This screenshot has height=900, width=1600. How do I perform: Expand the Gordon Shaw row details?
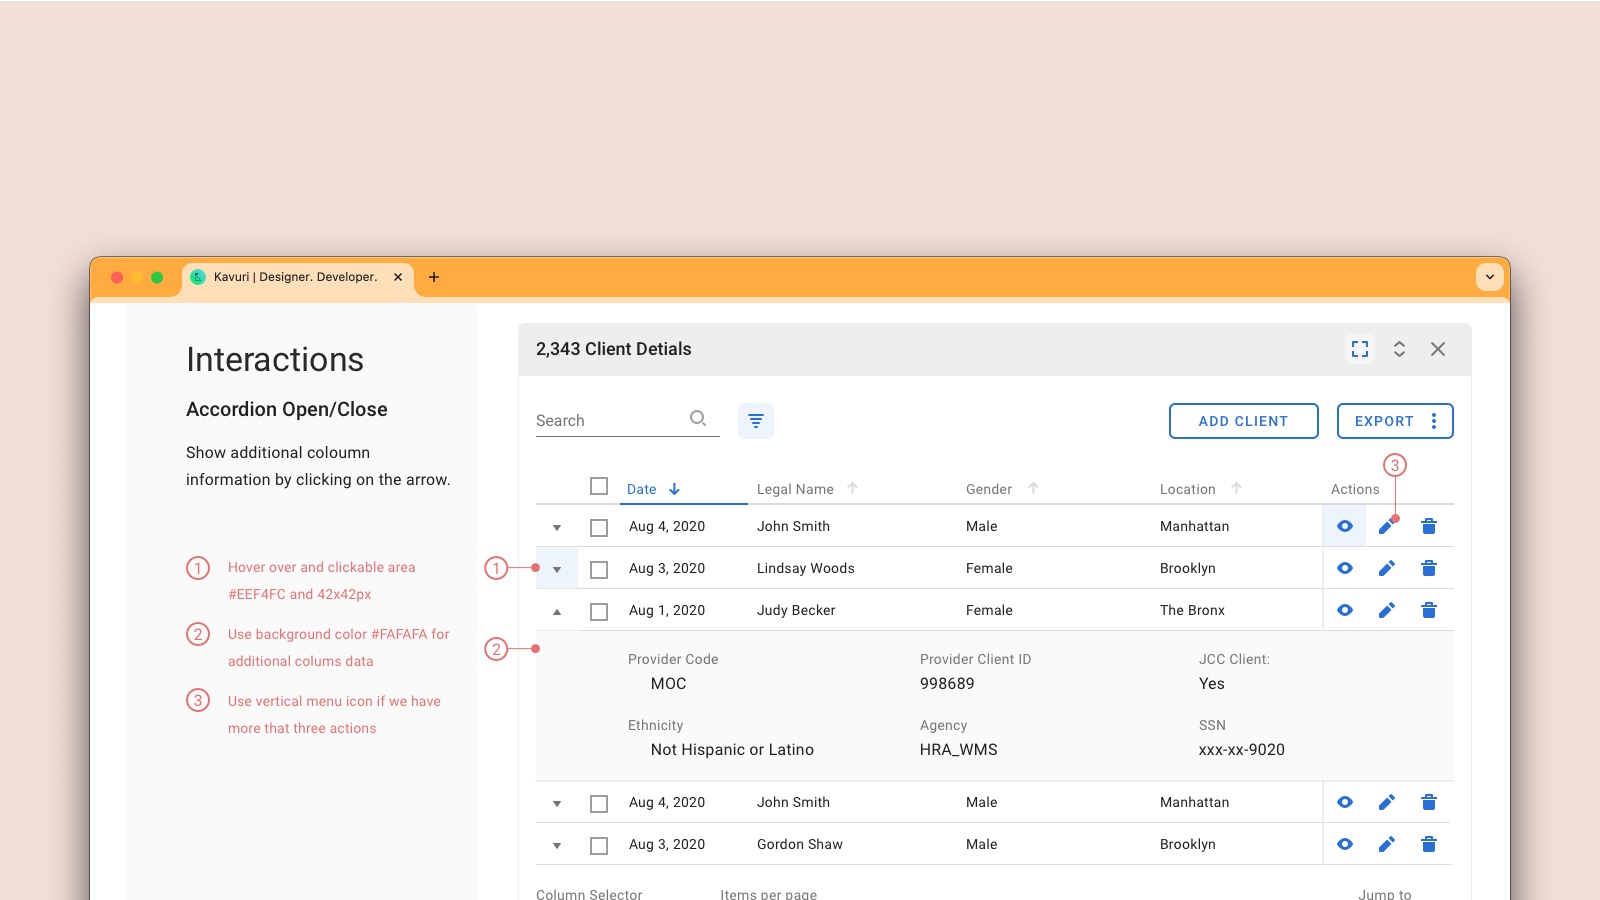[x=557, y=846]
